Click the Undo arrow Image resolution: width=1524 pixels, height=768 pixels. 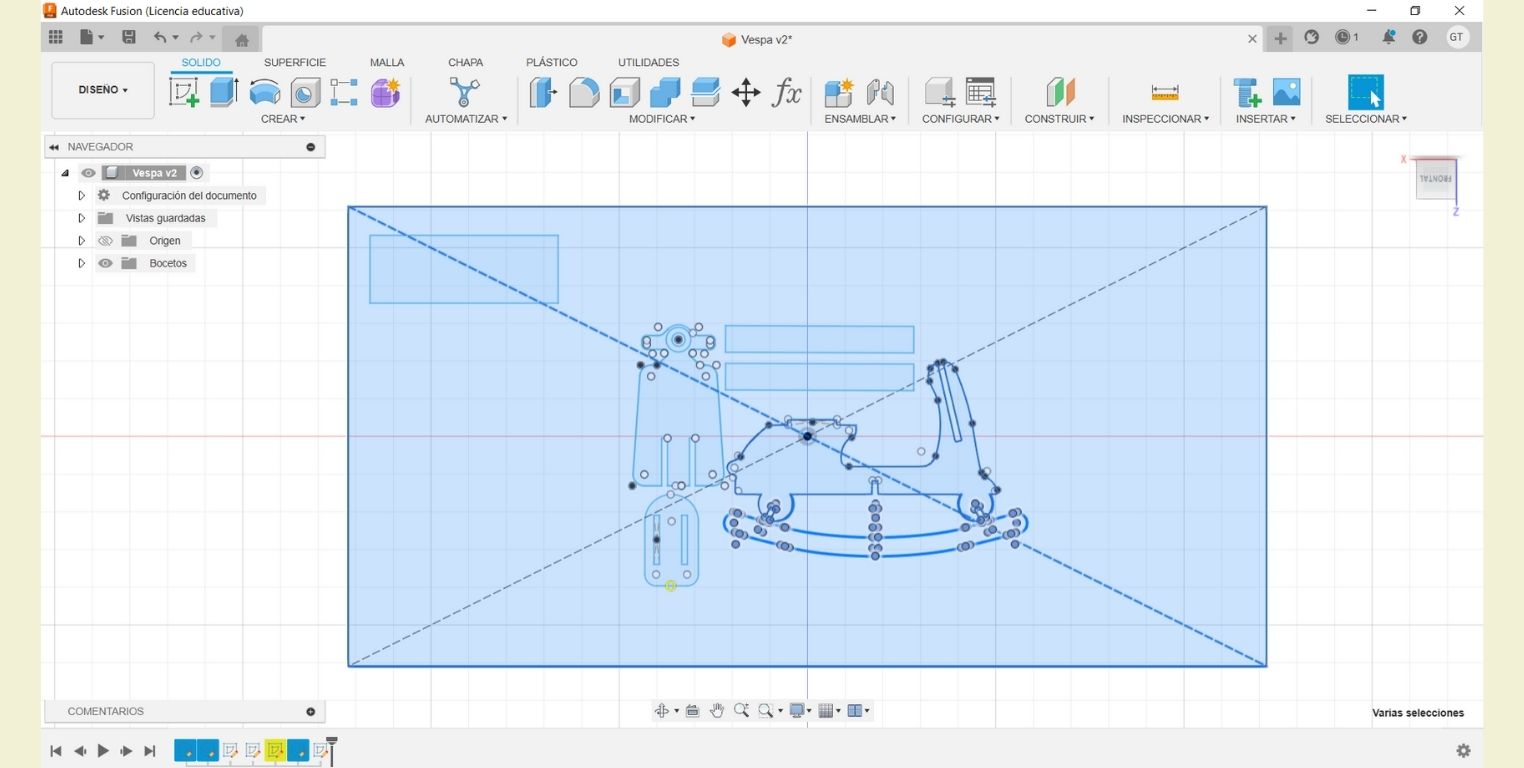click(x=160, y=38)
